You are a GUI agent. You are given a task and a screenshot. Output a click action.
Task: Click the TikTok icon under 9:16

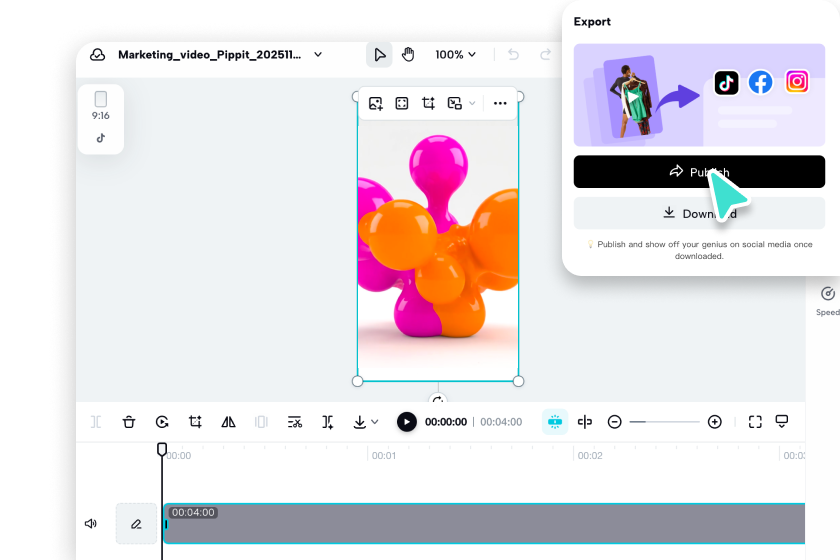point(101,138)
